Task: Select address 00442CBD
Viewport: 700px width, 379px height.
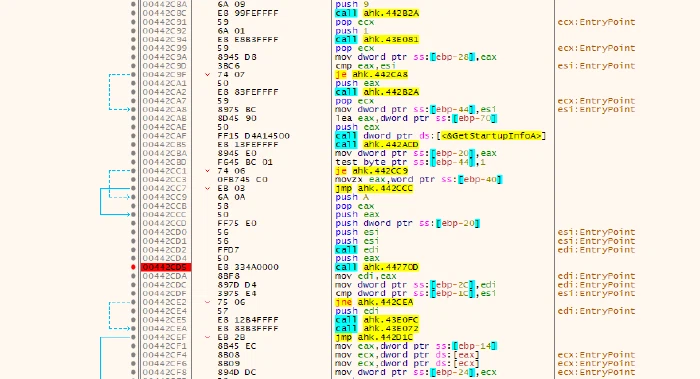Action: click(164, 162)
